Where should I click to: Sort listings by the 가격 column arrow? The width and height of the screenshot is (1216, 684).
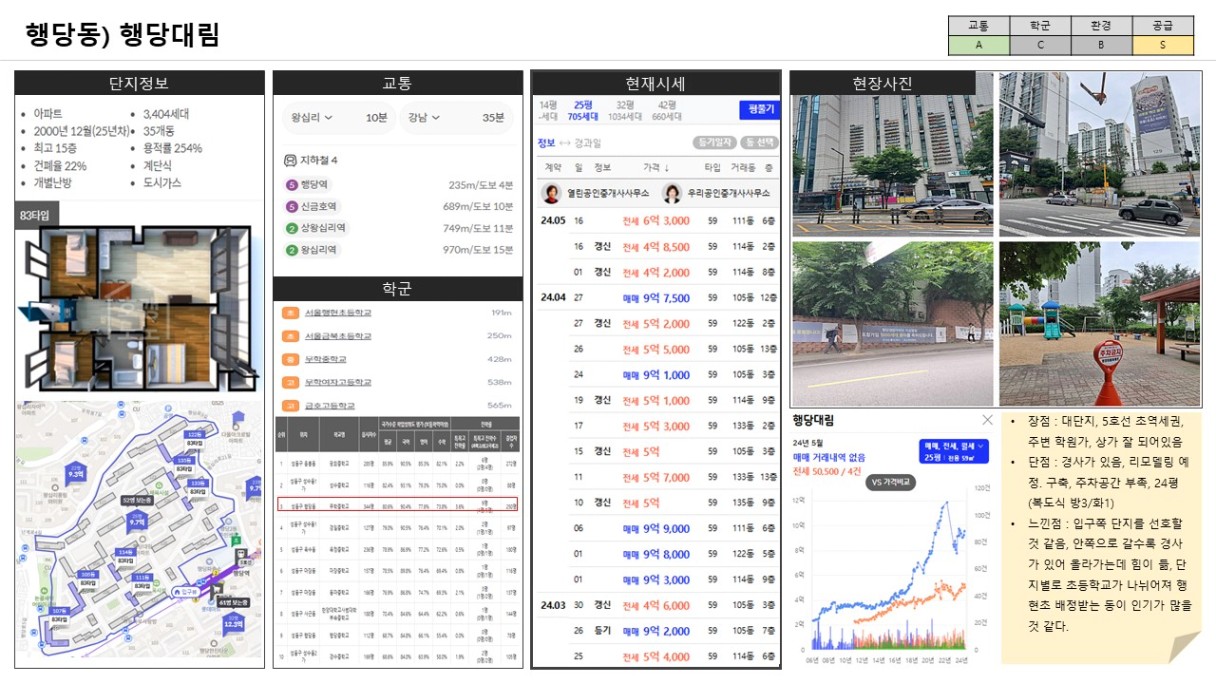[x=667, y=168]
